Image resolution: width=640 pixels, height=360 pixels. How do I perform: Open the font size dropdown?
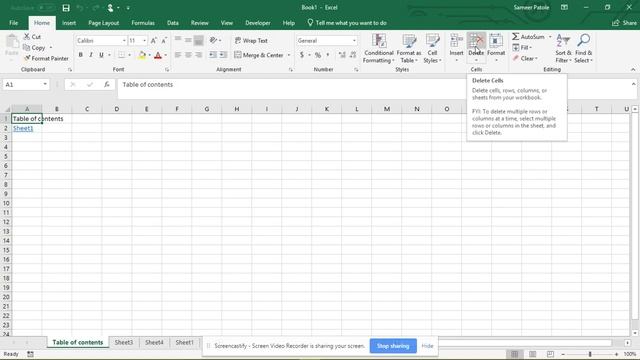[x=144, y=41]
